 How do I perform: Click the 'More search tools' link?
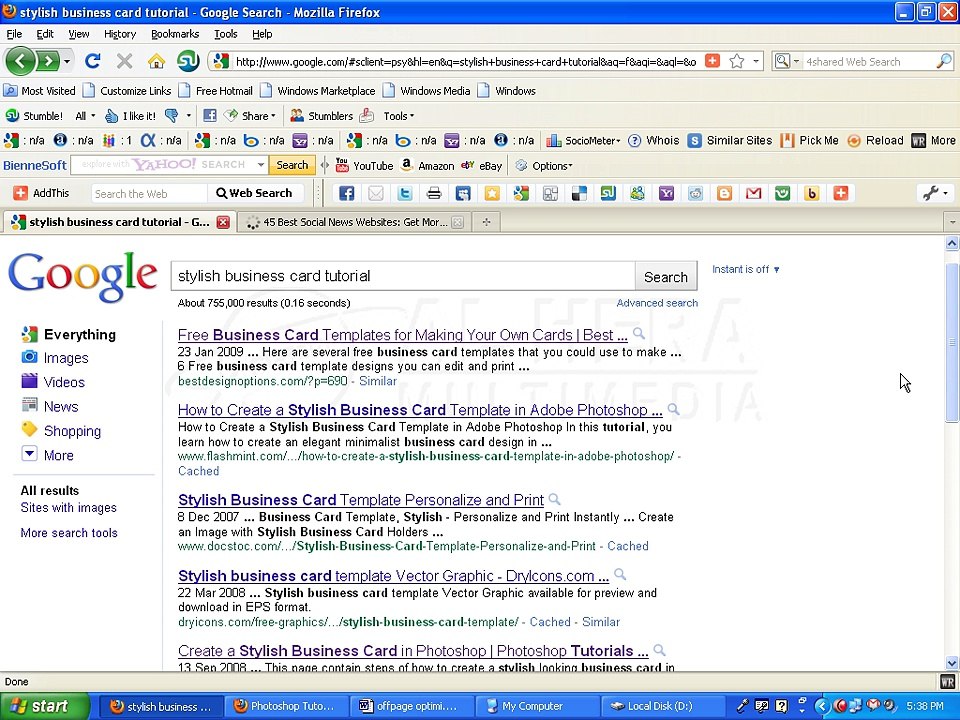point(69,533)
